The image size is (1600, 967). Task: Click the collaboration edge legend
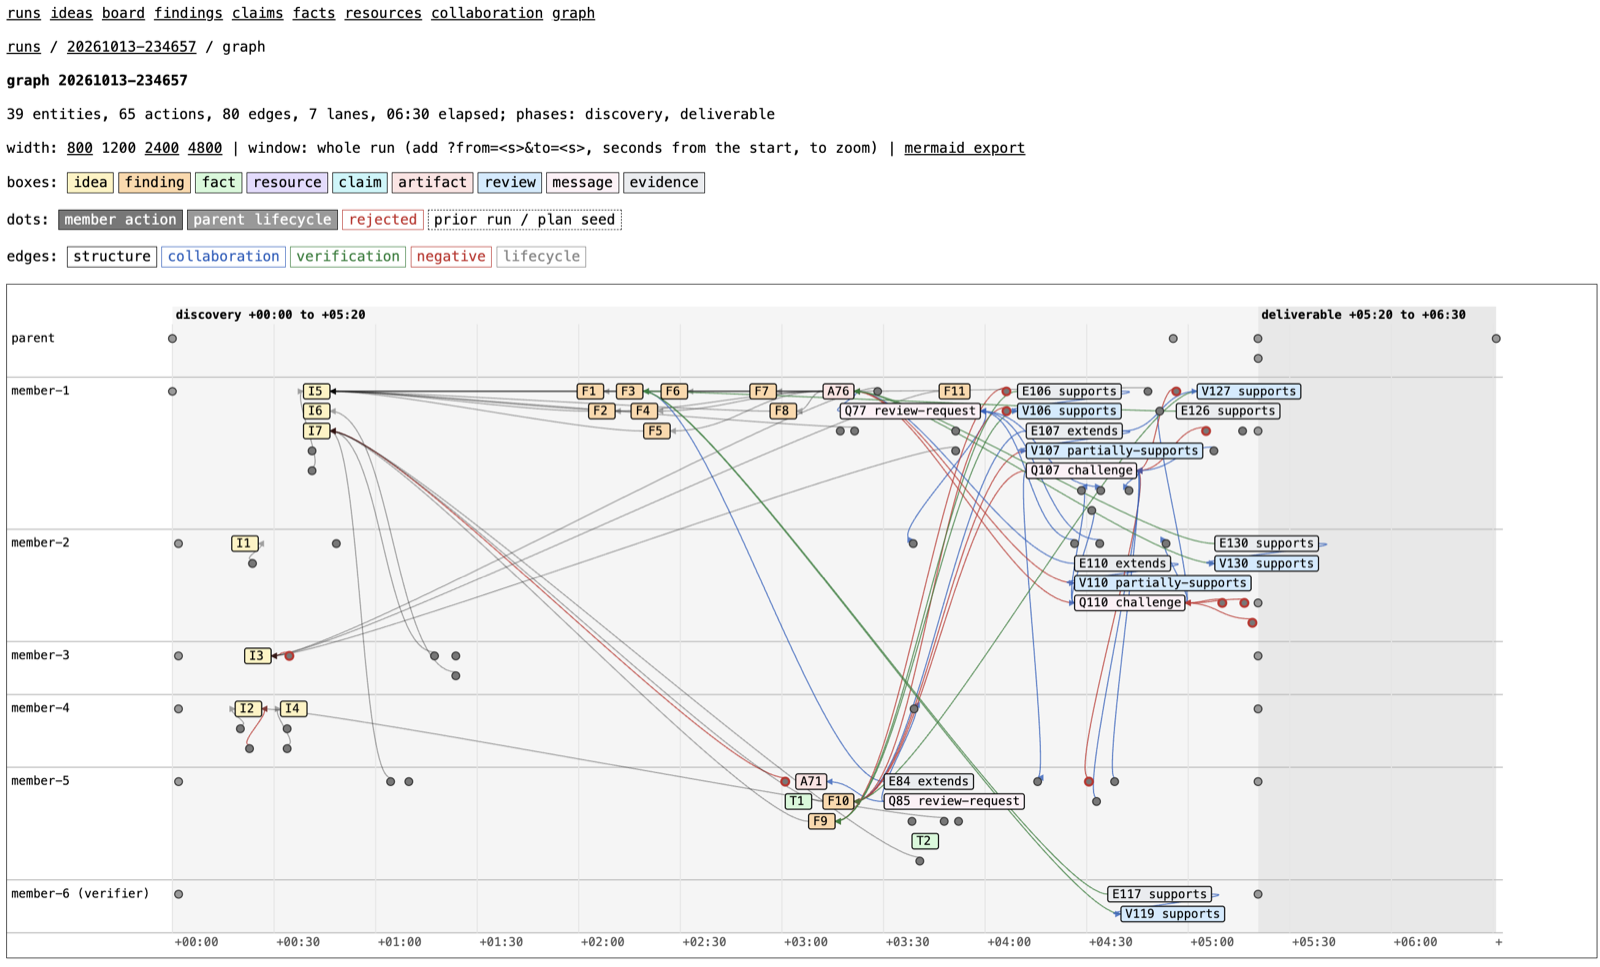(x=223, y=256)
